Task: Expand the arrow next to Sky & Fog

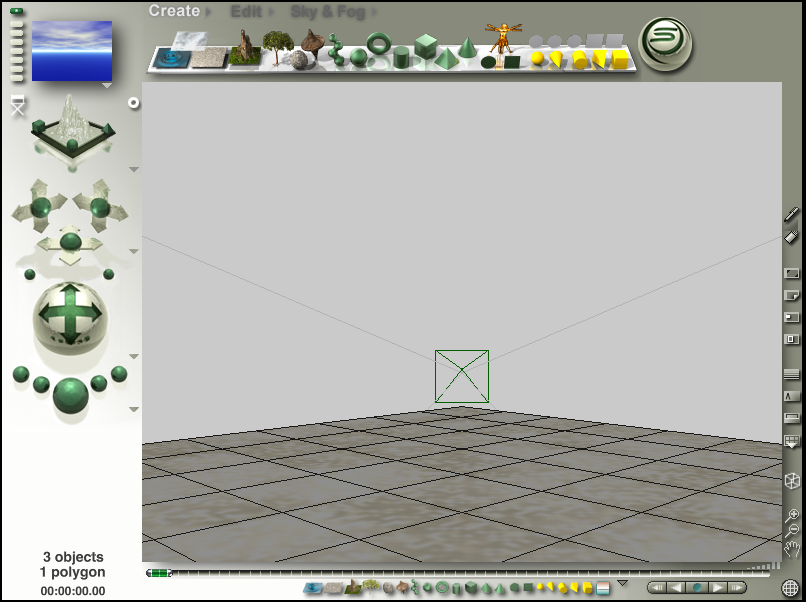Action: pos(374,12)
